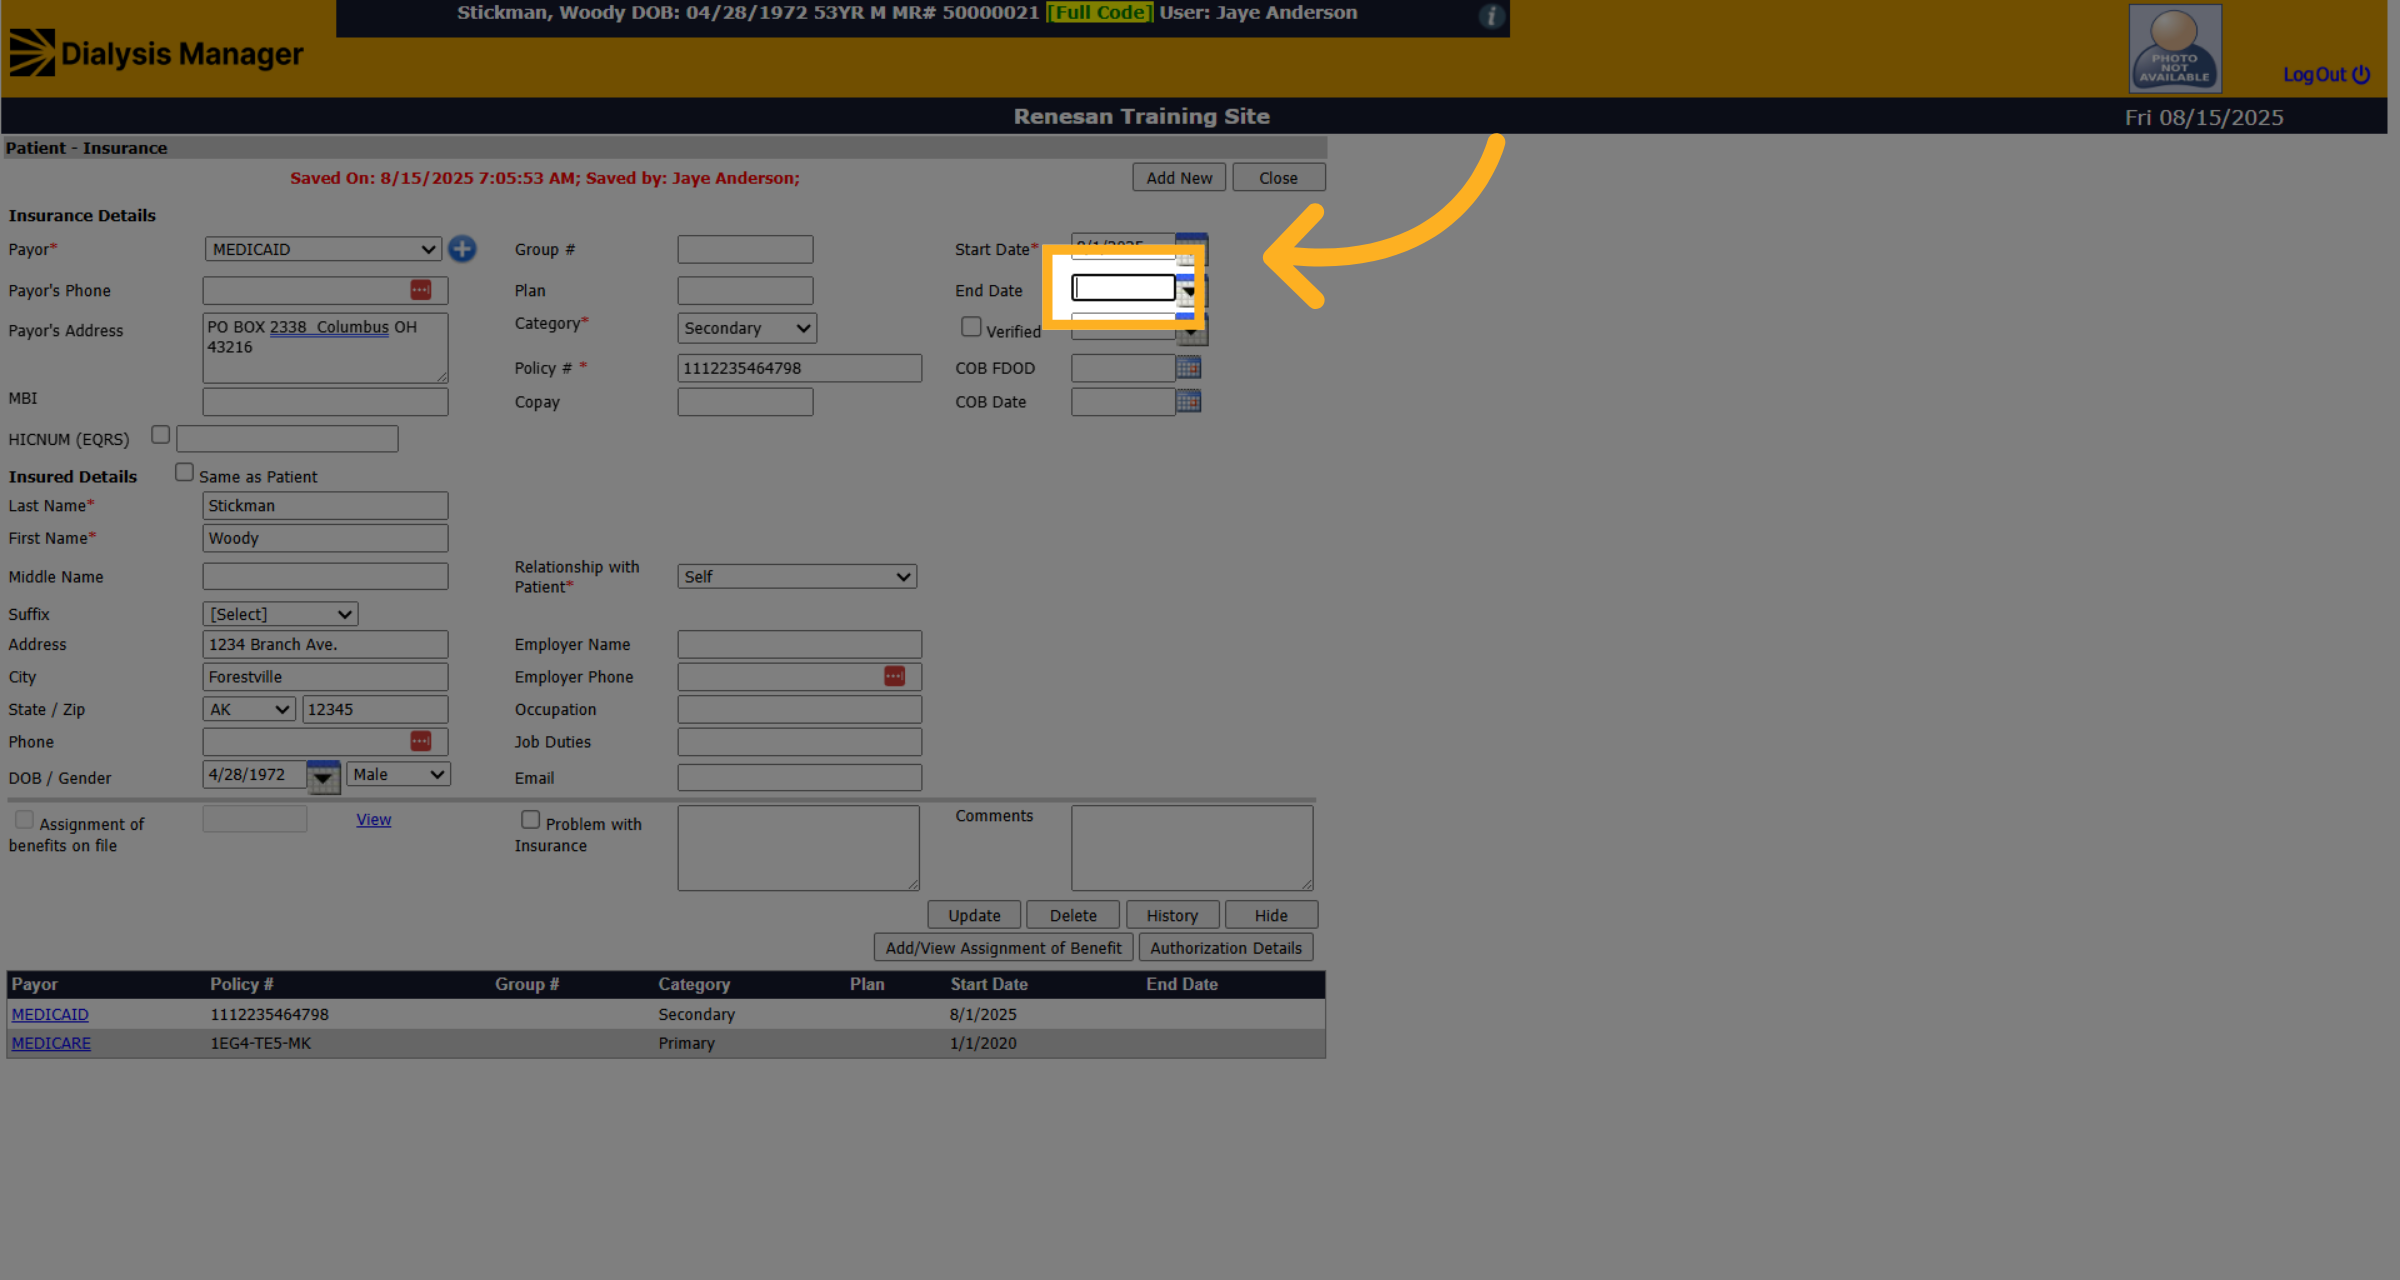Viewport: 2400px width, 1280px height.
Task: Open the Relationship with Patient dropdown
Action: 797,577
